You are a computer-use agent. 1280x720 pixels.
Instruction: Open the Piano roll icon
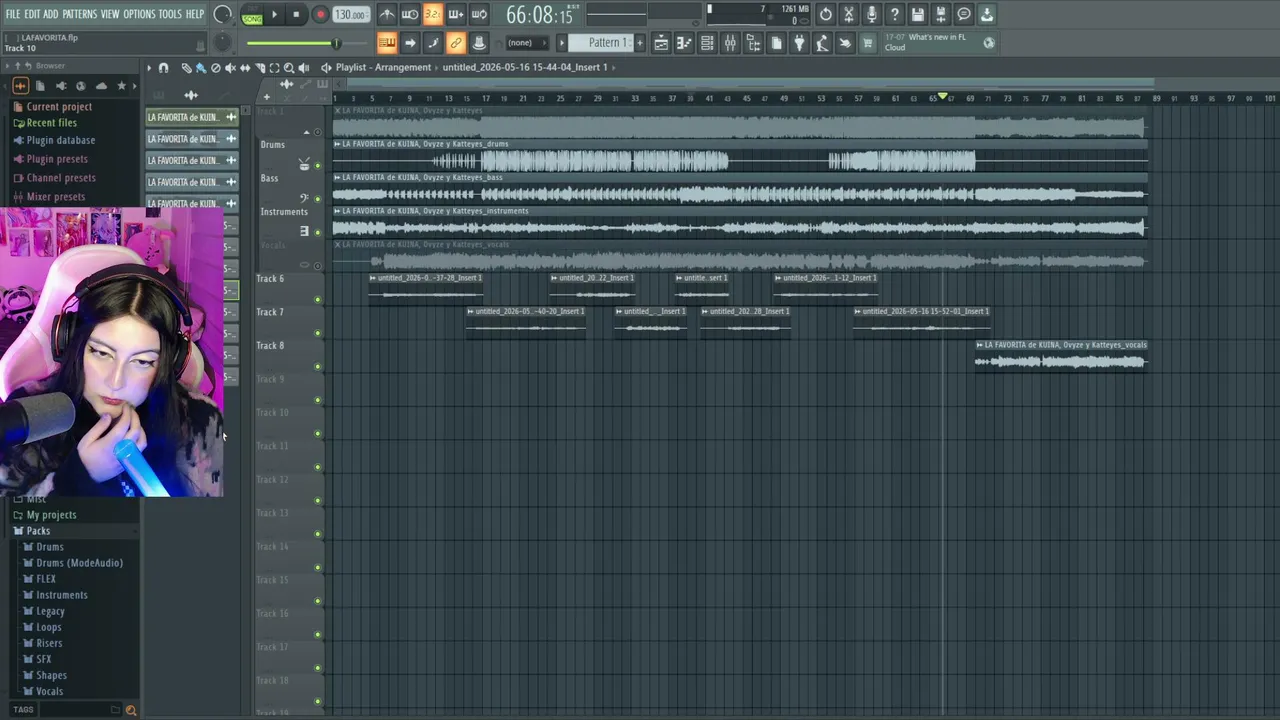tap(684, 43)
